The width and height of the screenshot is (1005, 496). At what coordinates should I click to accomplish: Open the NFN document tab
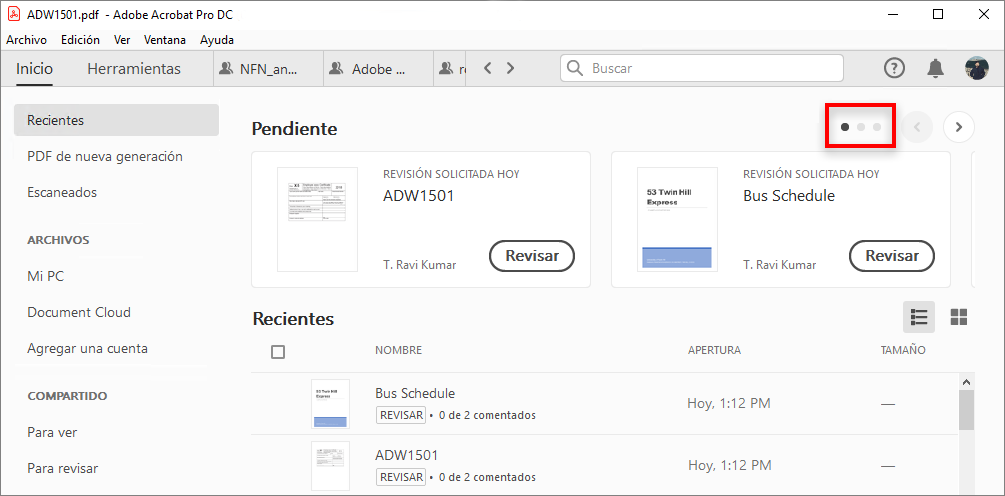click(265, 69)
